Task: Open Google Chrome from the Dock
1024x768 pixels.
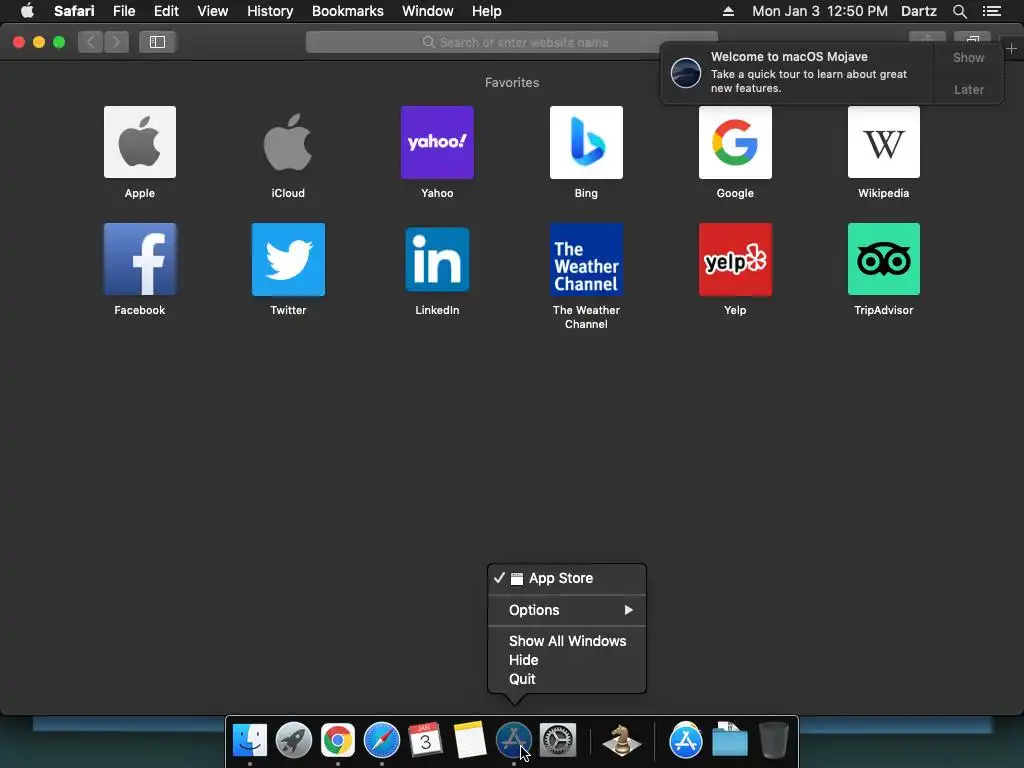Action: (x=338, y=740)
